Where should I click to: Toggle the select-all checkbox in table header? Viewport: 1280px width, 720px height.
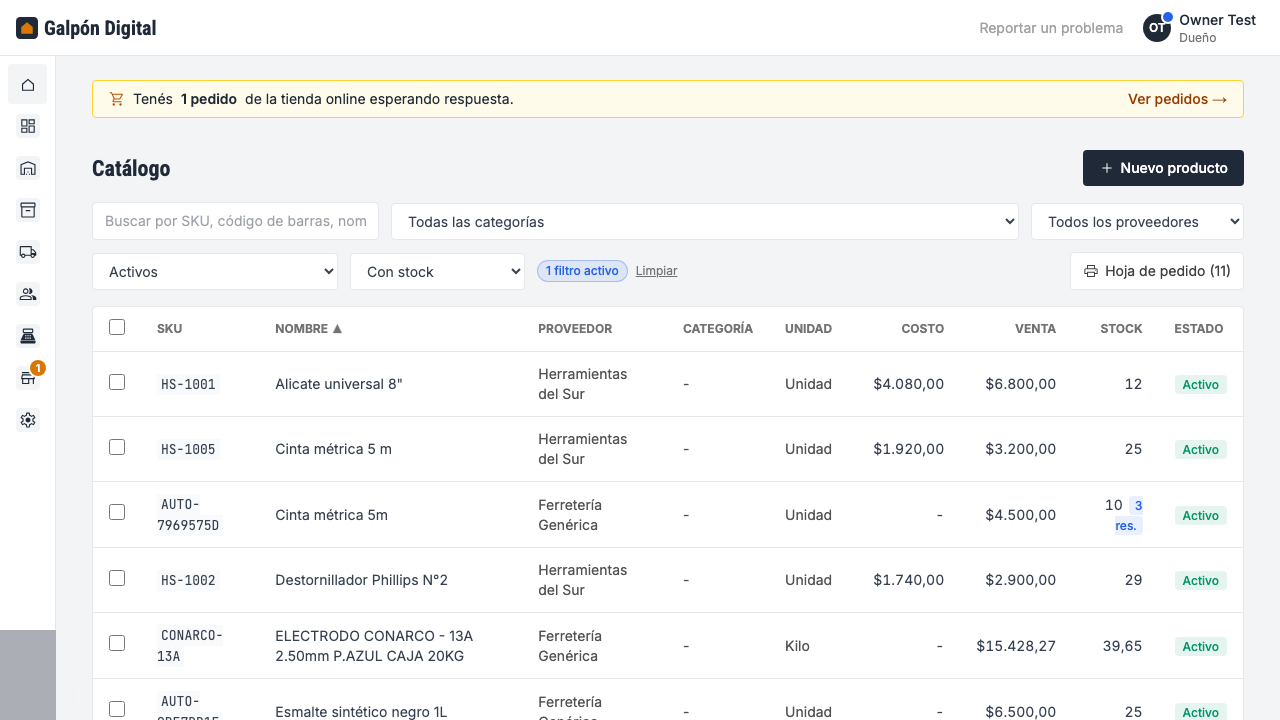117,327
